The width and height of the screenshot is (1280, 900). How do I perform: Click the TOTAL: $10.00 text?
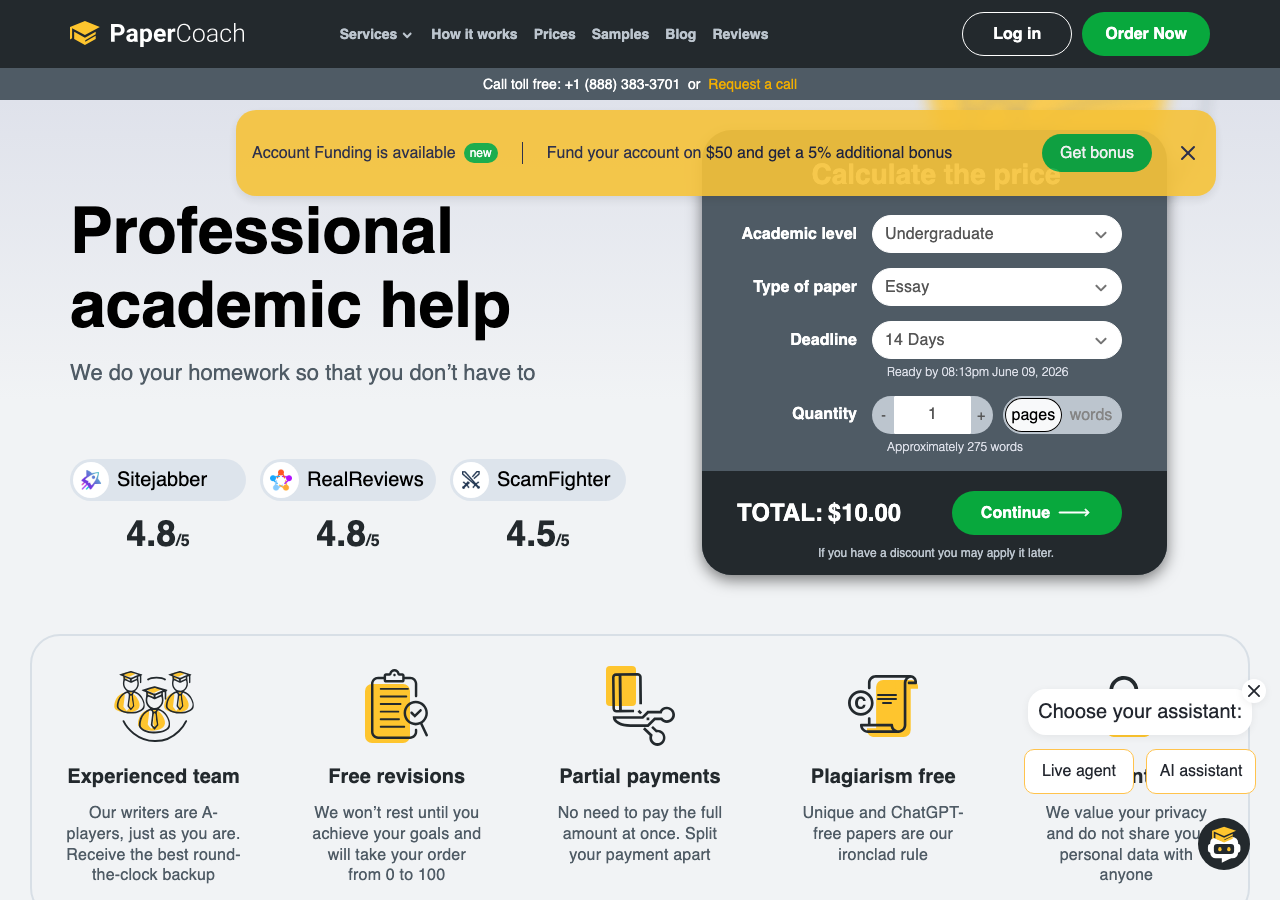click(x=819, y=513)
